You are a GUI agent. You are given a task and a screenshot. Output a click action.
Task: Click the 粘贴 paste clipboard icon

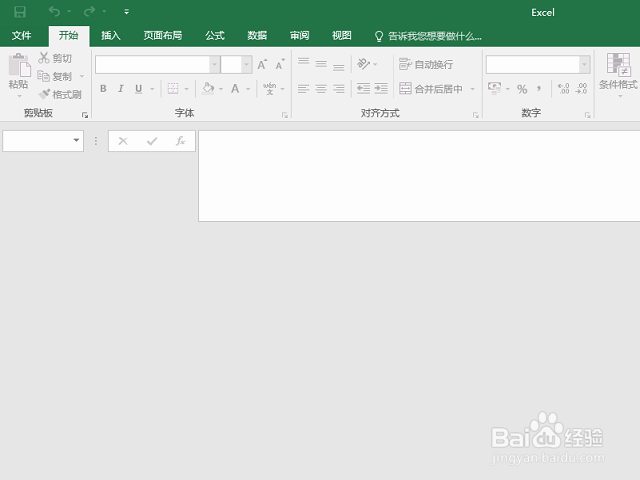(19, 65)
